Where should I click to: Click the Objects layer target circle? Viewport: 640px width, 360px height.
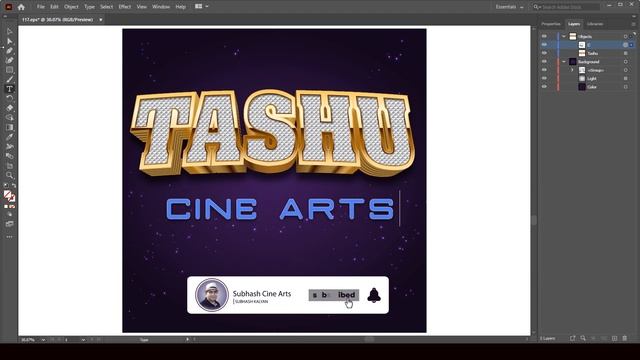pos(625,36)
